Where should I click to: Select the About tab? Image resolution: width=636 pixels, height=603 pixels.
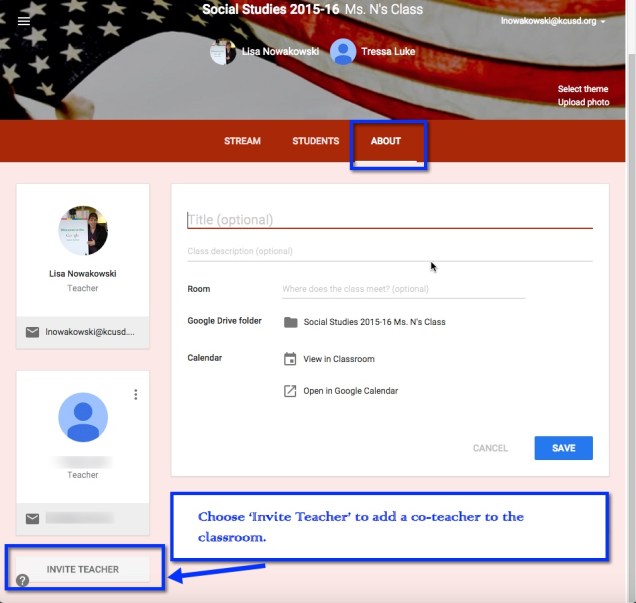click(386, 141)
